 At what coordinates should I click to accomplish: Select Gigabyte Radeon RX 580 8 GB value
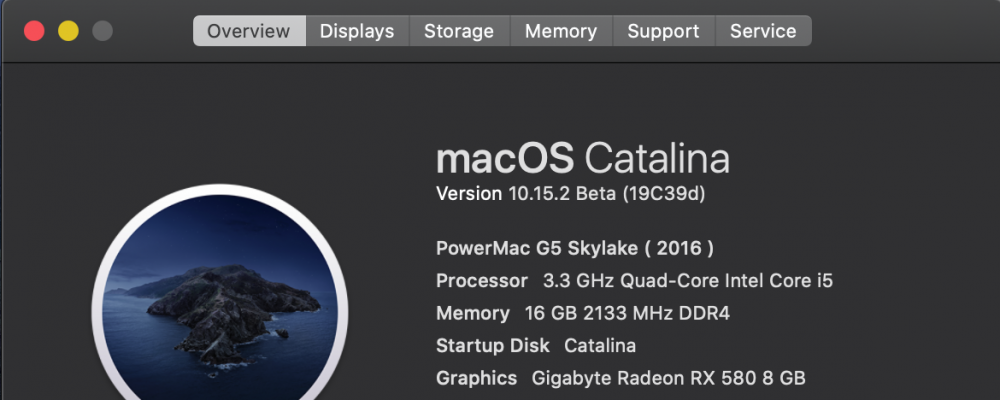click(x=669, y=378)
